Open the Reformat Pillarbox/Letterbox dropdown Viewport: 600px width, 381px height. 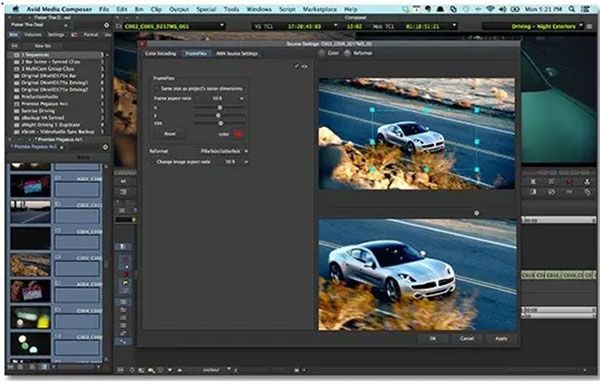223,151
